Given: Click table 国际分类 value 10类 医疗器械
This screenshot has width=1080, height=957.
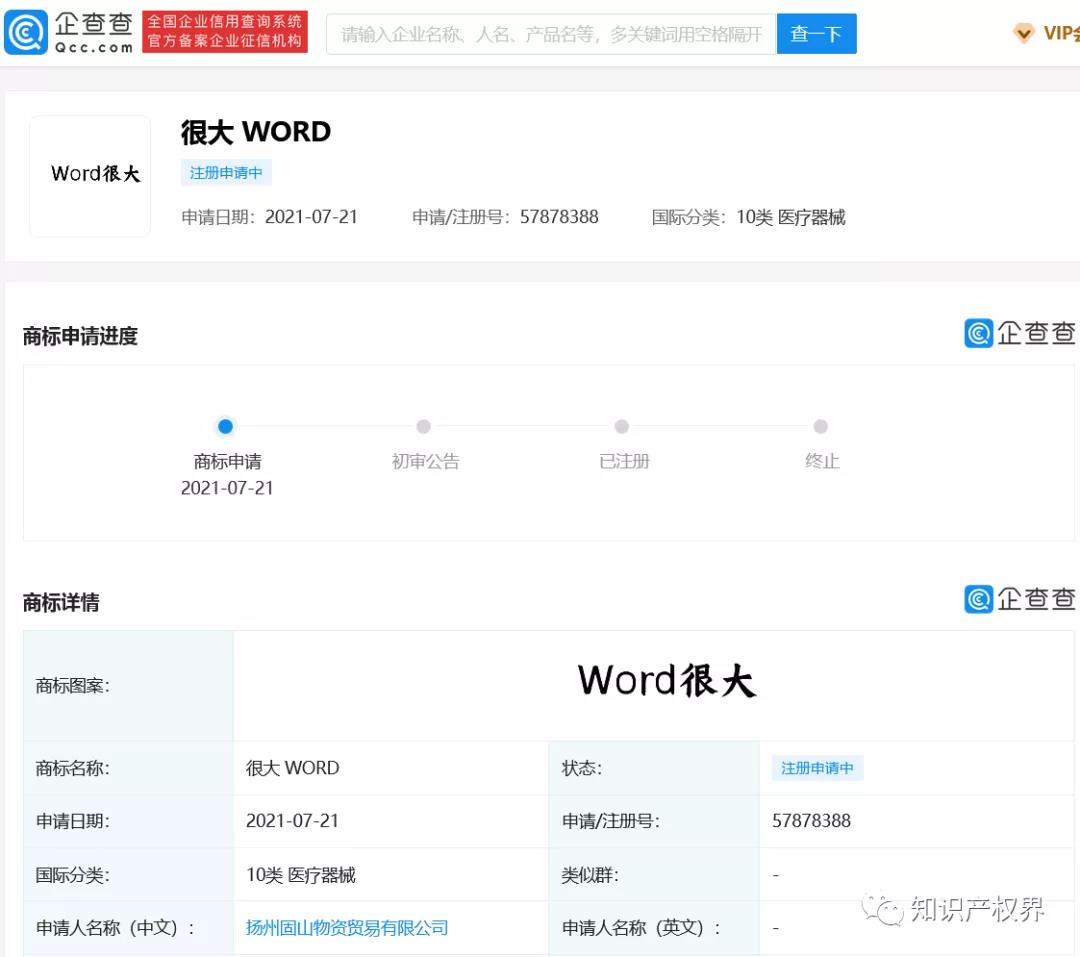Looking at the screenshot, I should (x=300, y=874).
